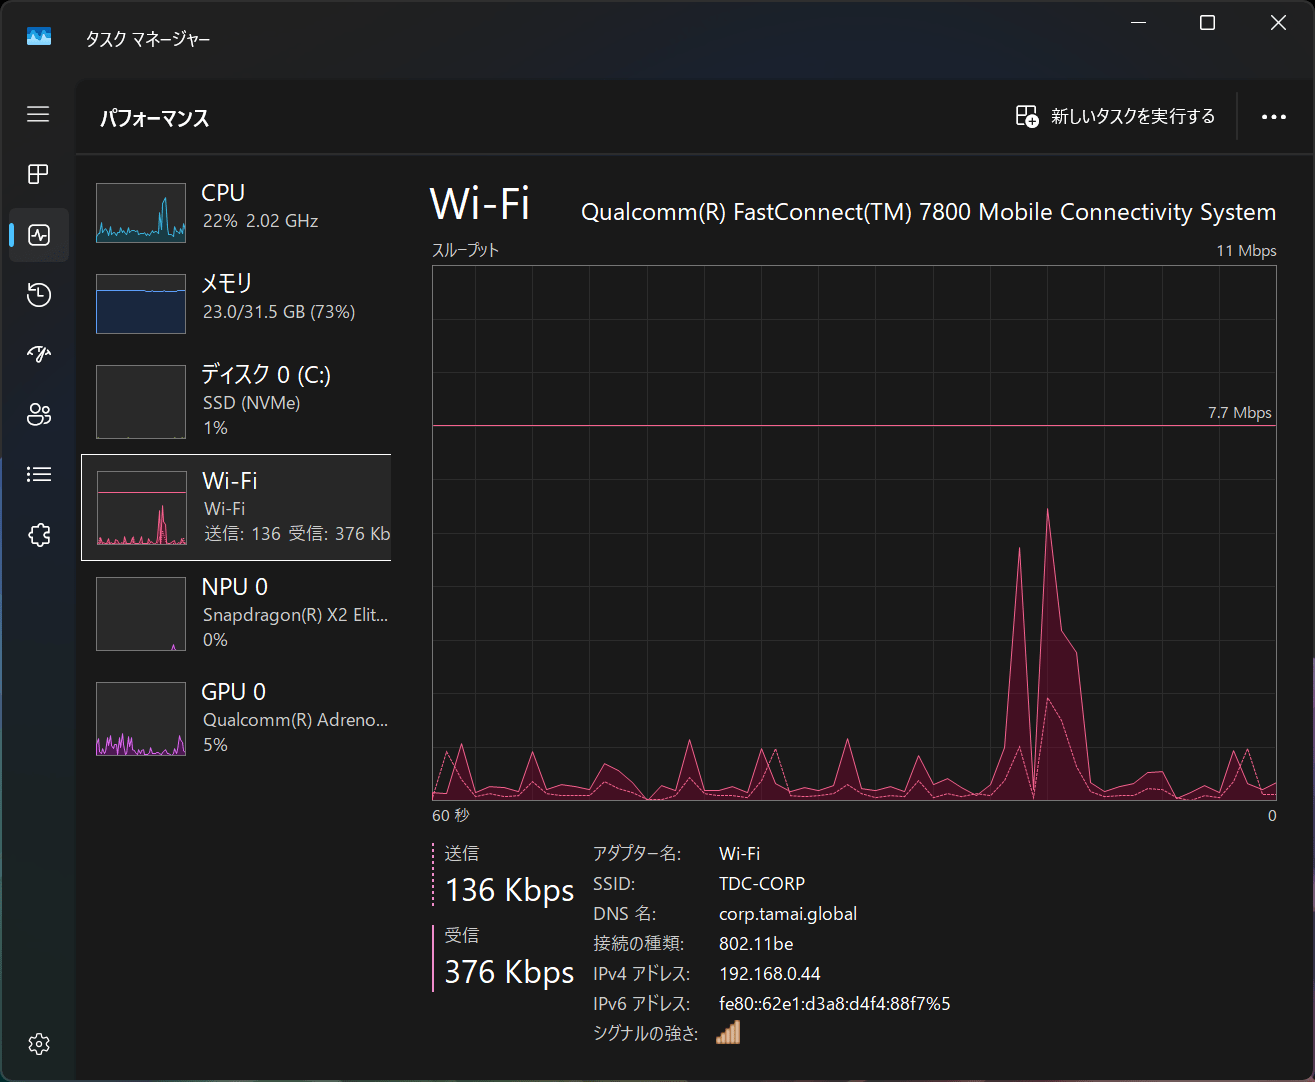
Task: Select the Performance page icon
Action: (38, 235)
